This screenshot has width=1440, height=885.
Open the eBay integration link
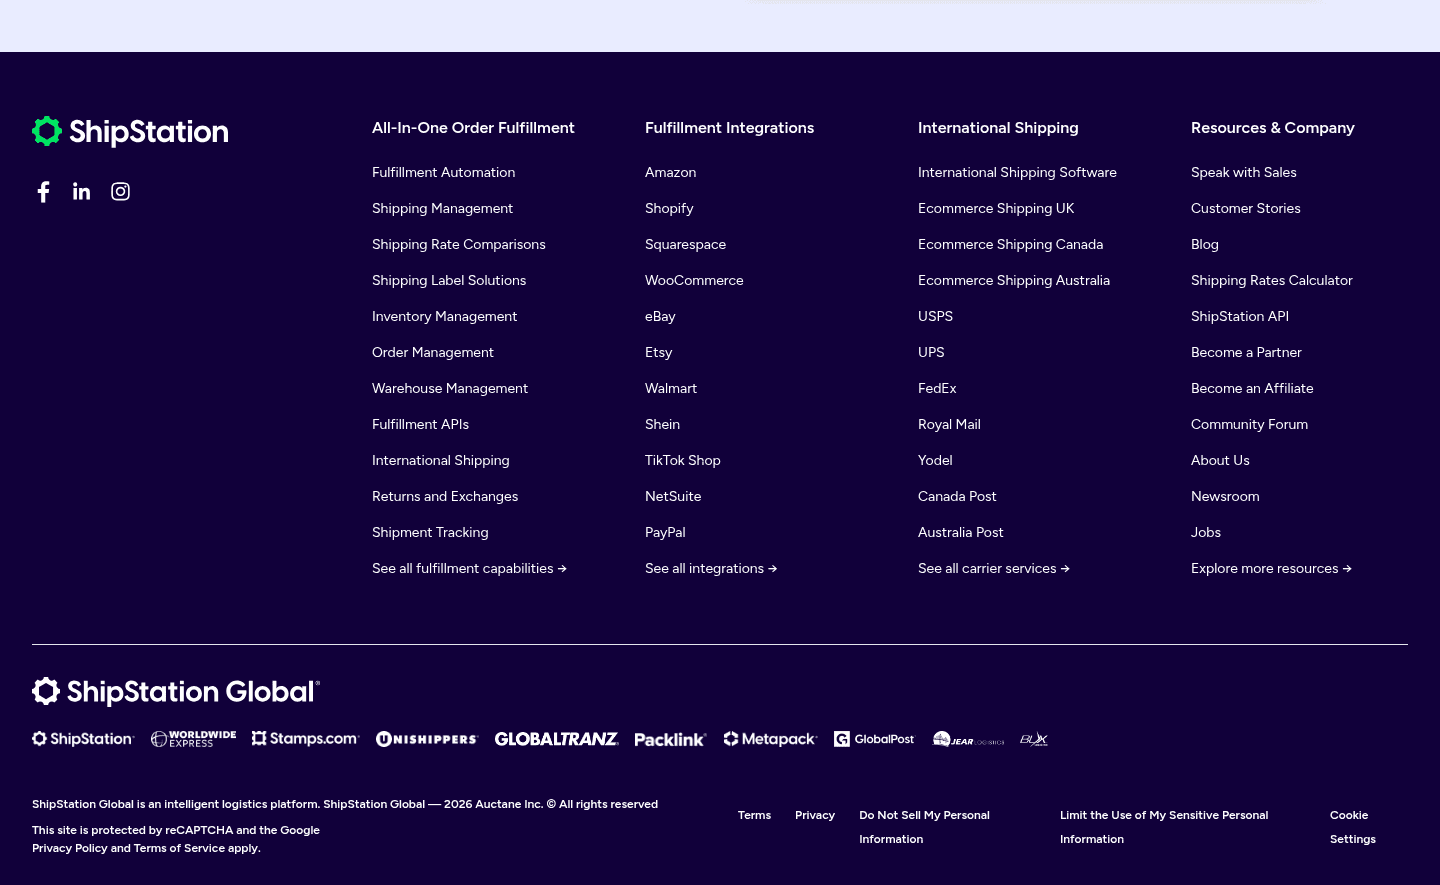pos(660,316)
